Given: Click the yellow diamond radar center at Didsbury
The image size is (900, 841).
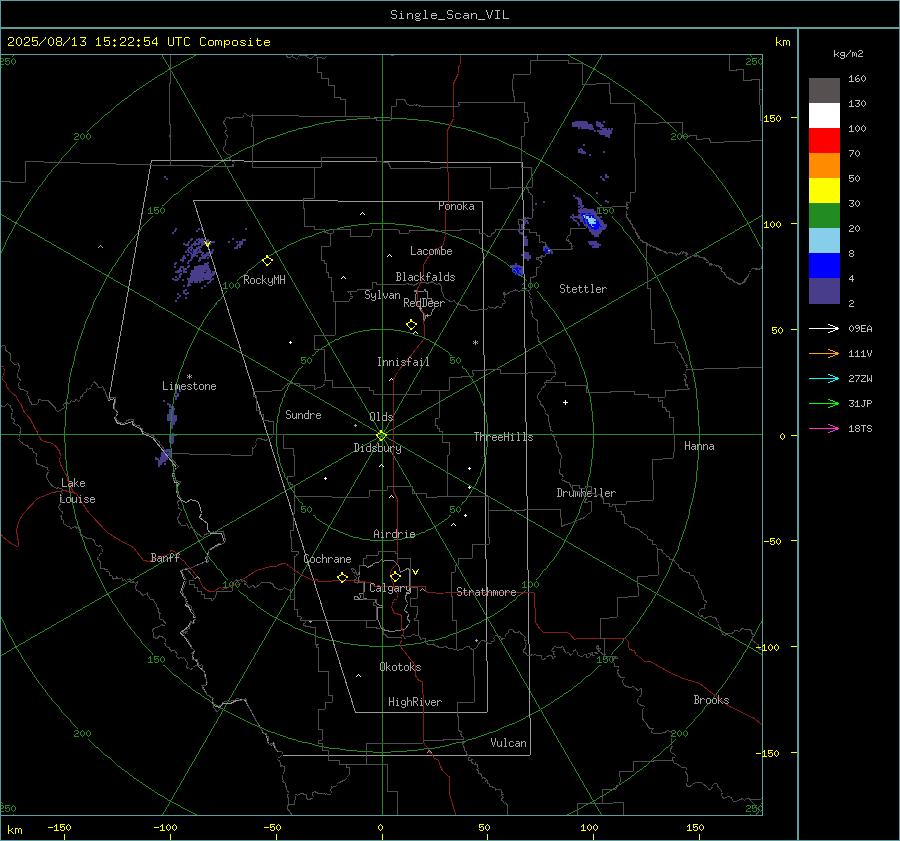Looking at the screenshot, I should point(382,435).
